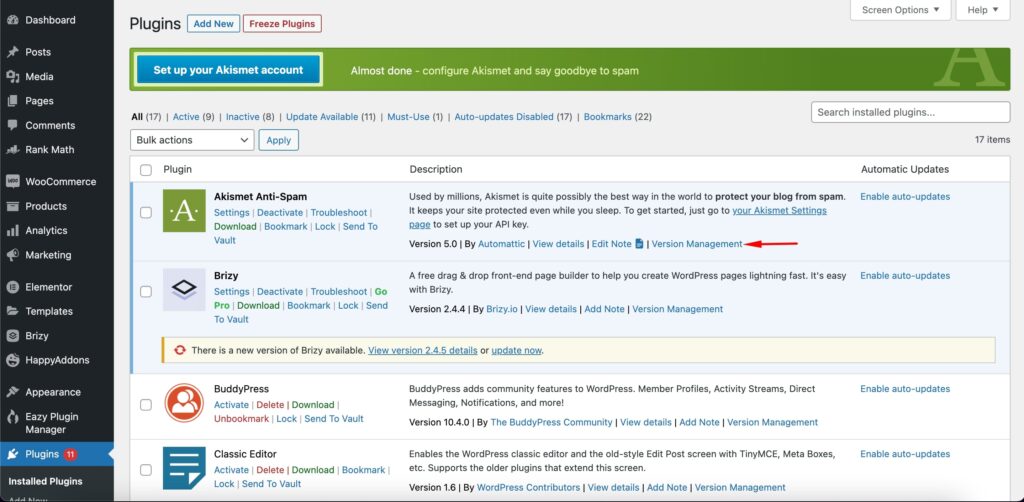Click the Rank Math icon
The image size is (1024, 502).
(12, 149)
